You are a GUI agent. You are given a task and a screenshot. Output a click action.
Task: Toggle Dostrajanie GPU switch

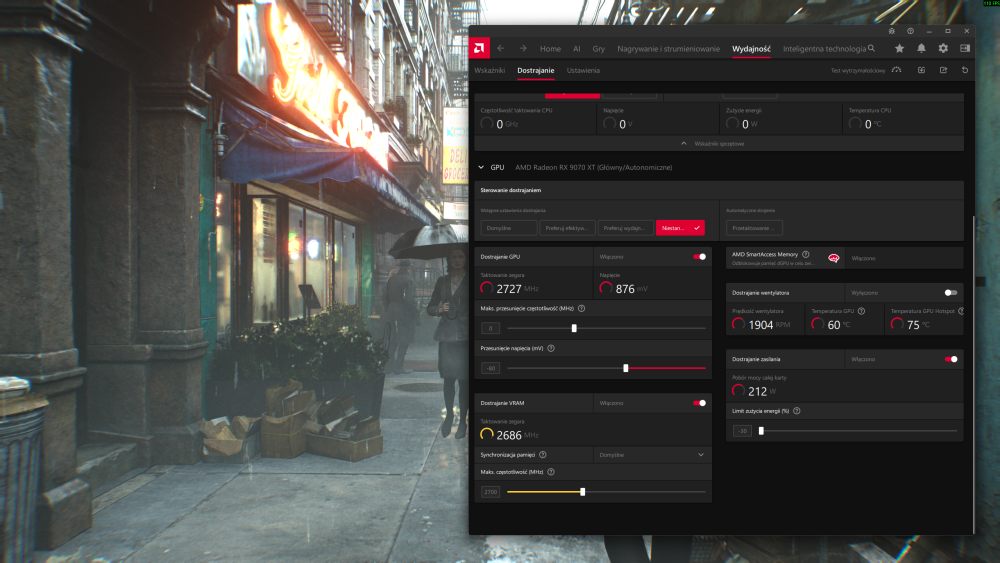(x=700, y=257)
